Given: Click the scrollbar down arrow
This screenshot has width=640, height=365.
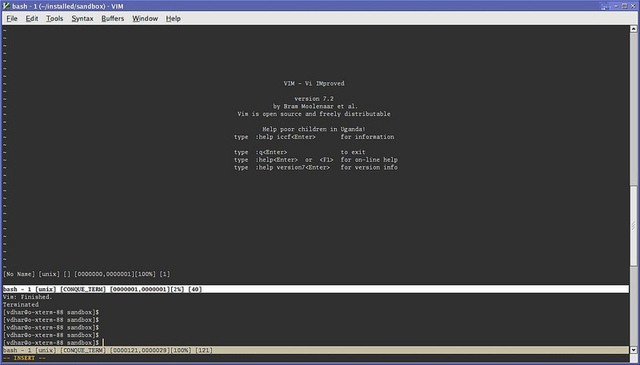Looking at the screenshot, I should 633,350.
